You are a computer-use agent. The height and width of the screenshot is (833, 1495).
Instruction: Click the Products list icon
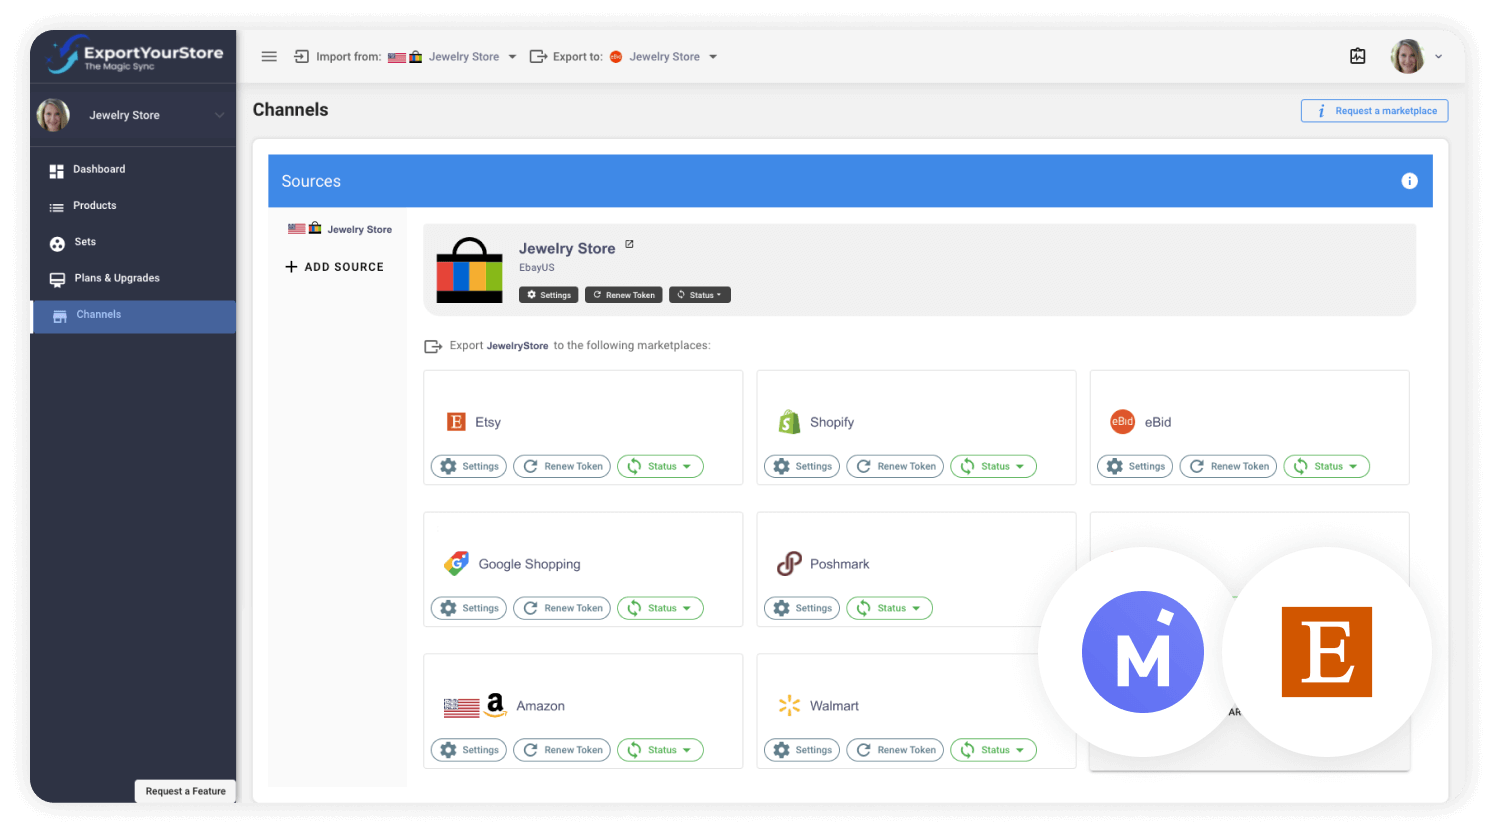(57, 207)
